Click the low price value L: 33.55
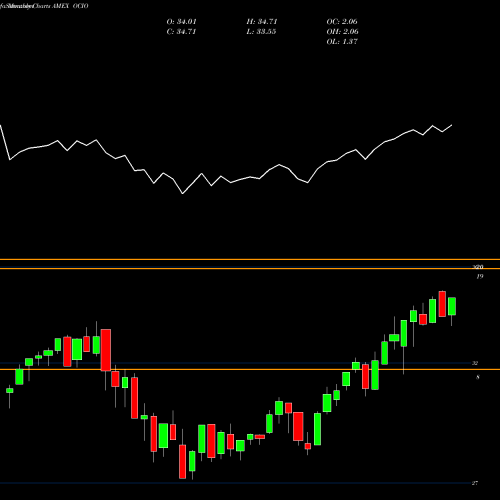Image resolution: width=500 pixels, height=500 pixels. coord(261,32)
